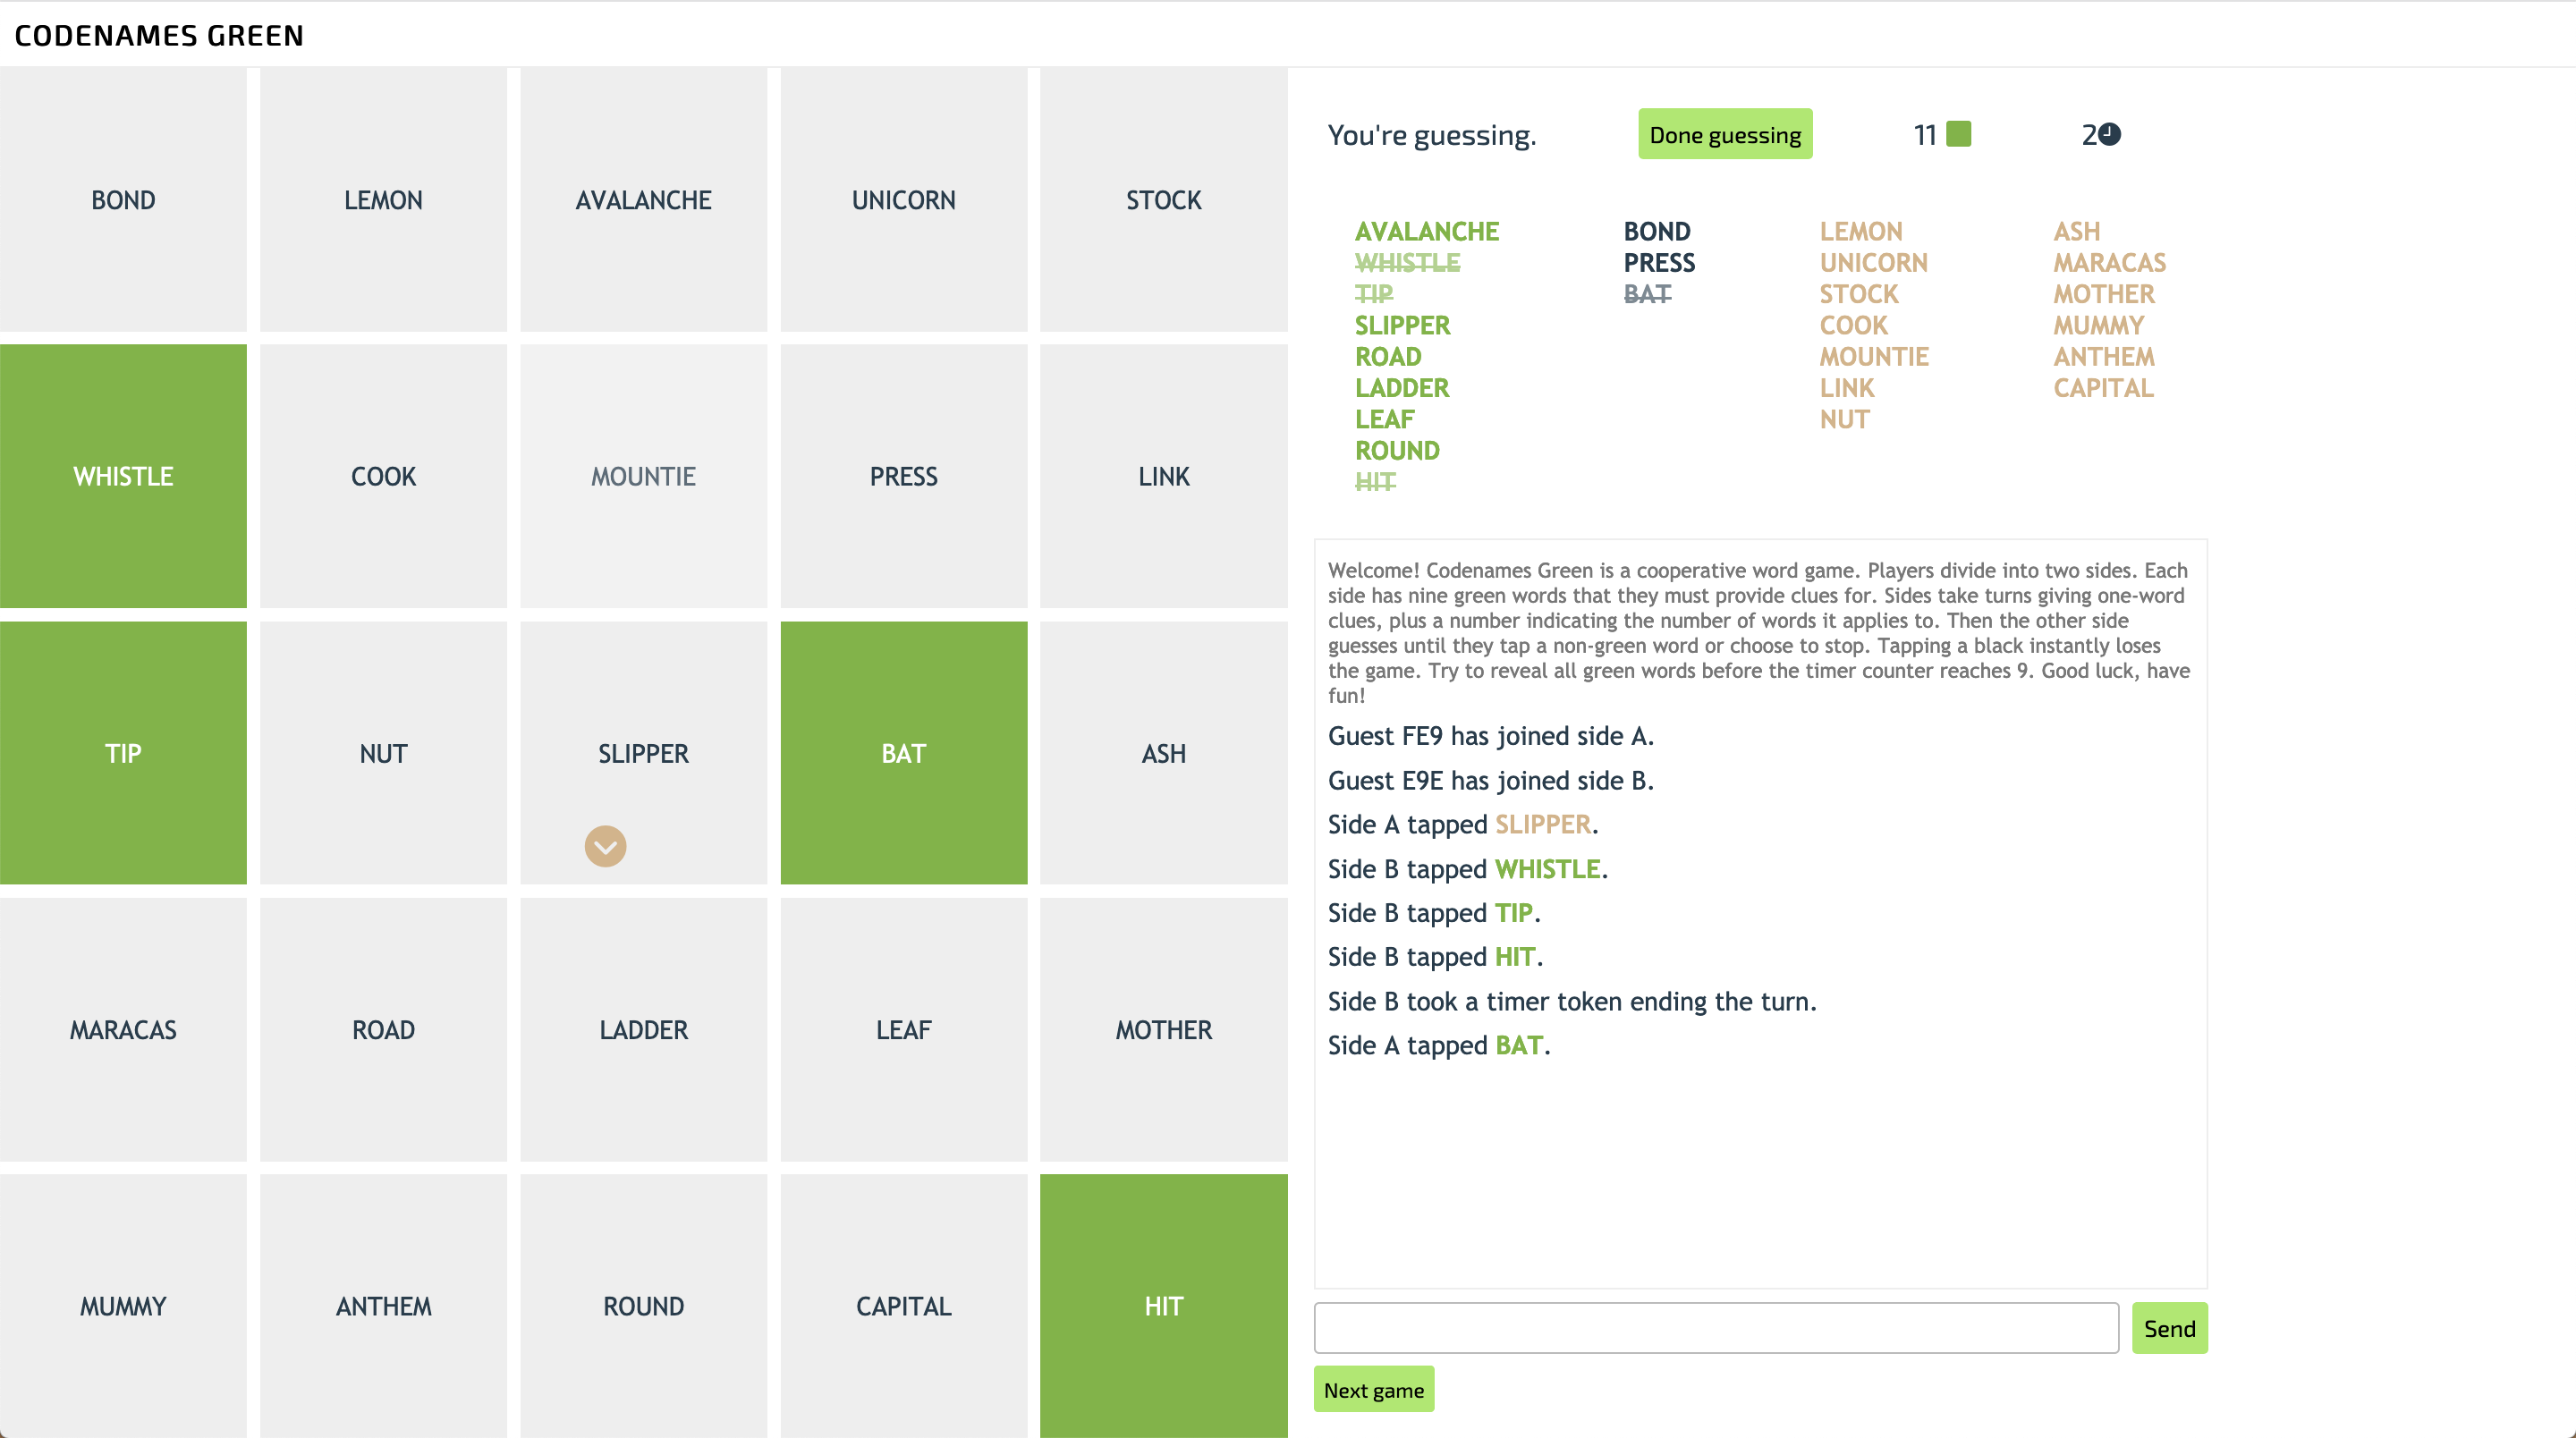Click the struck-through BAT entry

pyautogui.click(x=1645, y=294)
